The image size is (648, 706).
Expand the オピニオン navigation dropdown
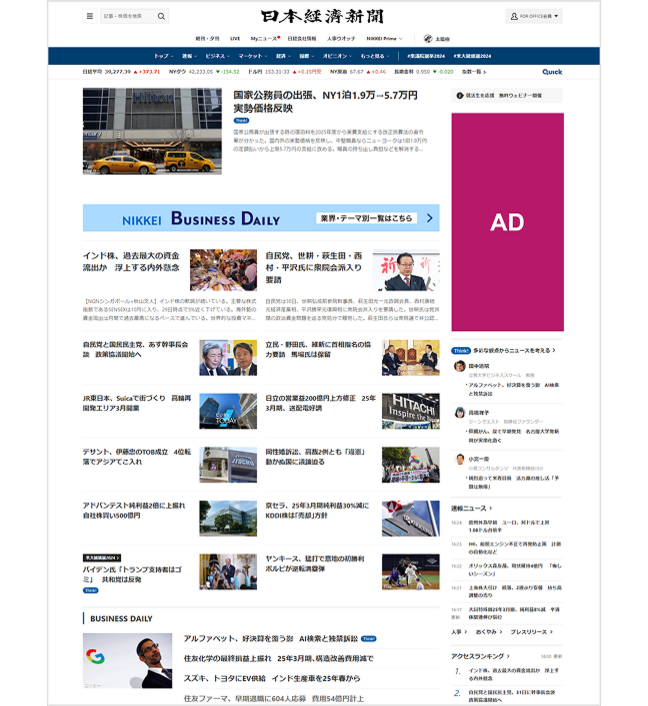click(338, 56)
